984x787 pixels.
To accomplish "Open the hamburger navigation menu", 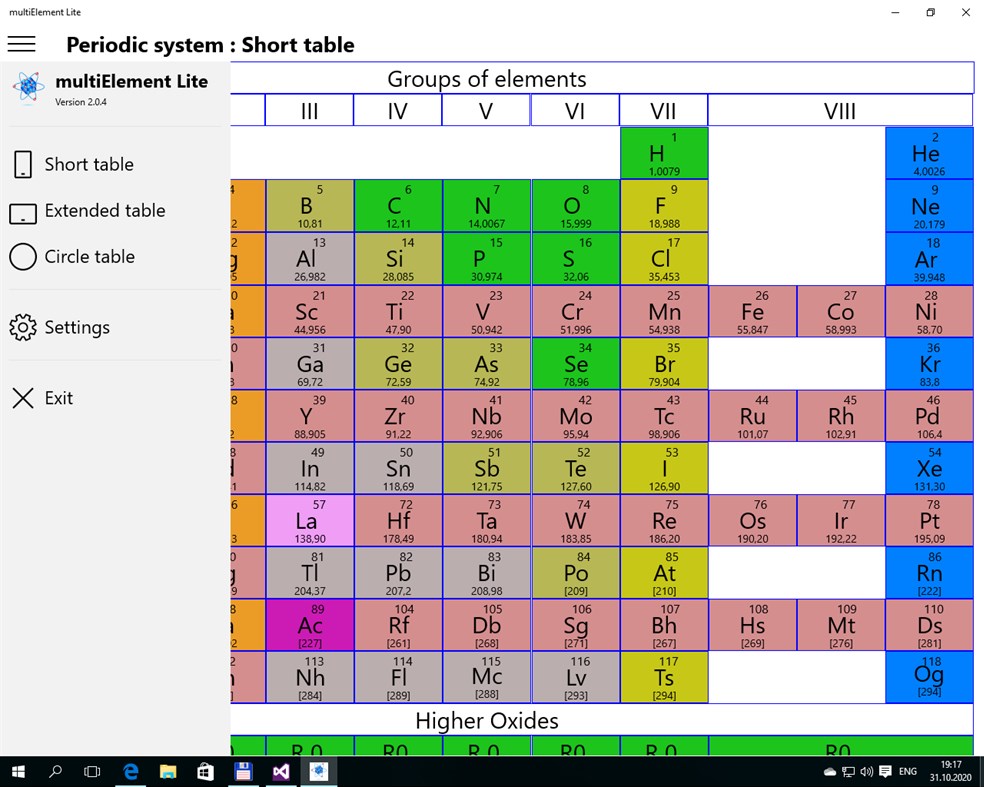I will 22,43.
